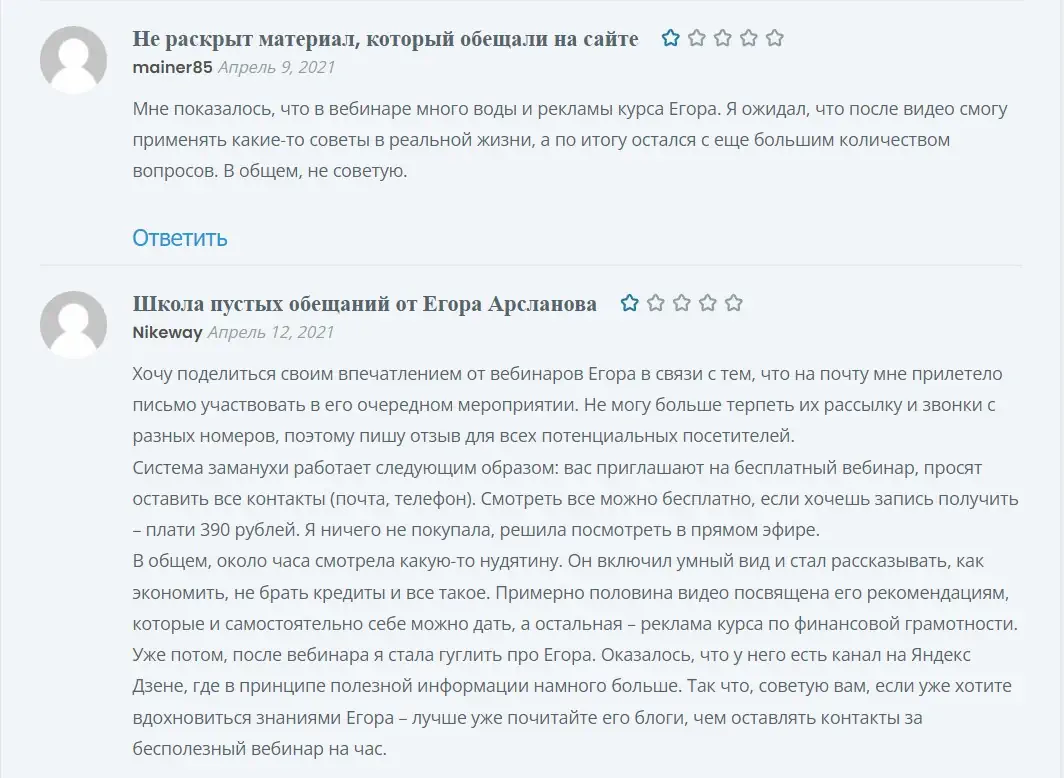
Task: Click the Nikeway username
Action: [168, 332]
